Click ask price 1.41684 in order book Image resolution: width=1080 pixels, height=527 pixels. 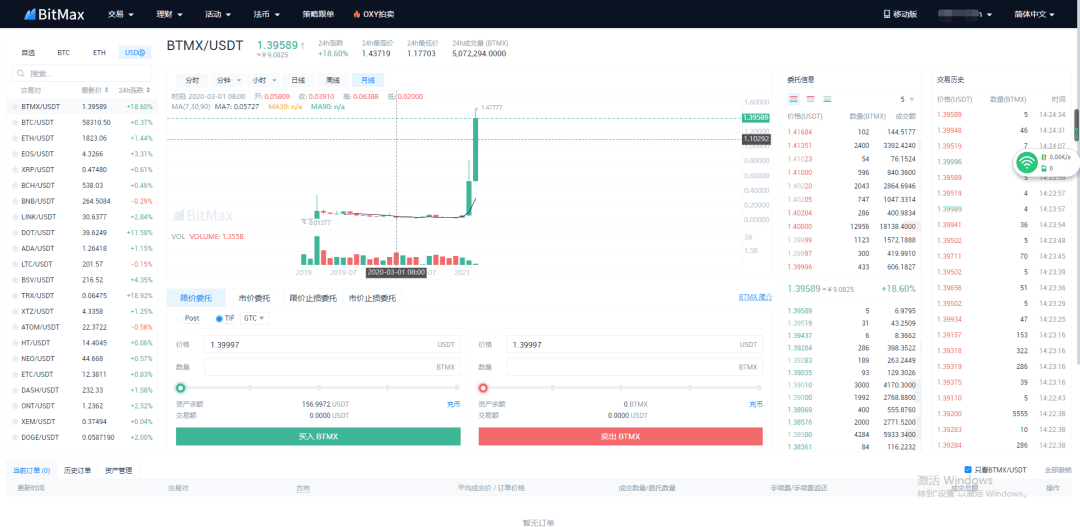point(800,132)
